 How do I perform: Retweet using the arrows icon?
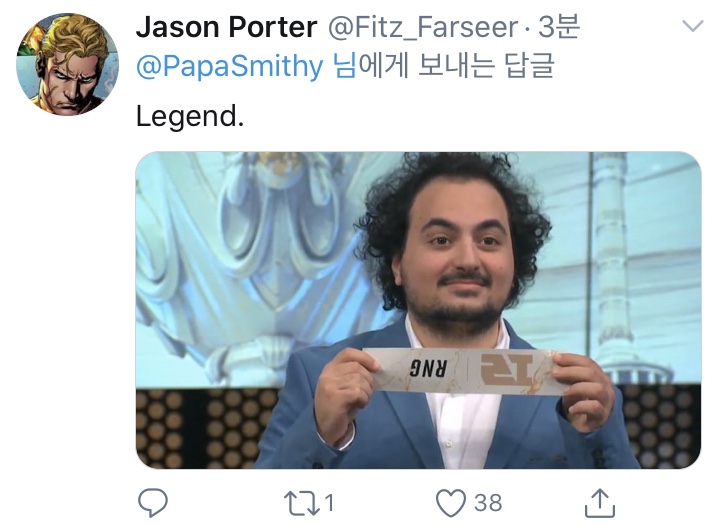point(302,503)
